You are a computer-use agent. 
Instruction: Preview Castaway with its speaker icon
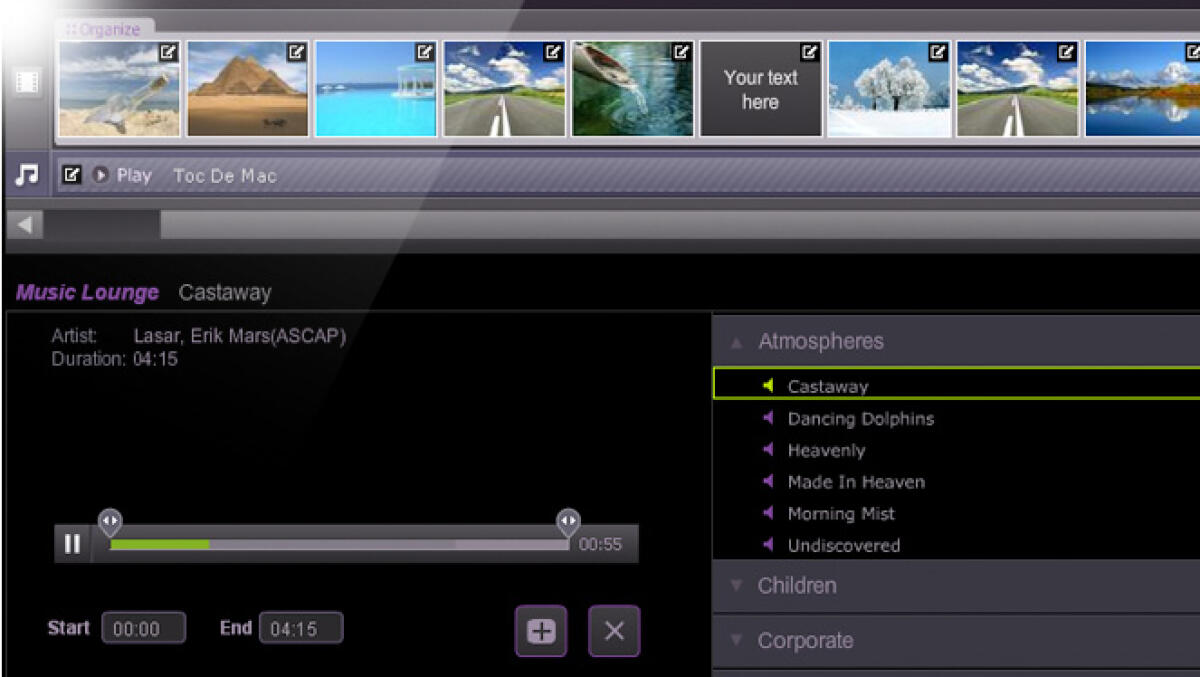click(x=768, y=385)
